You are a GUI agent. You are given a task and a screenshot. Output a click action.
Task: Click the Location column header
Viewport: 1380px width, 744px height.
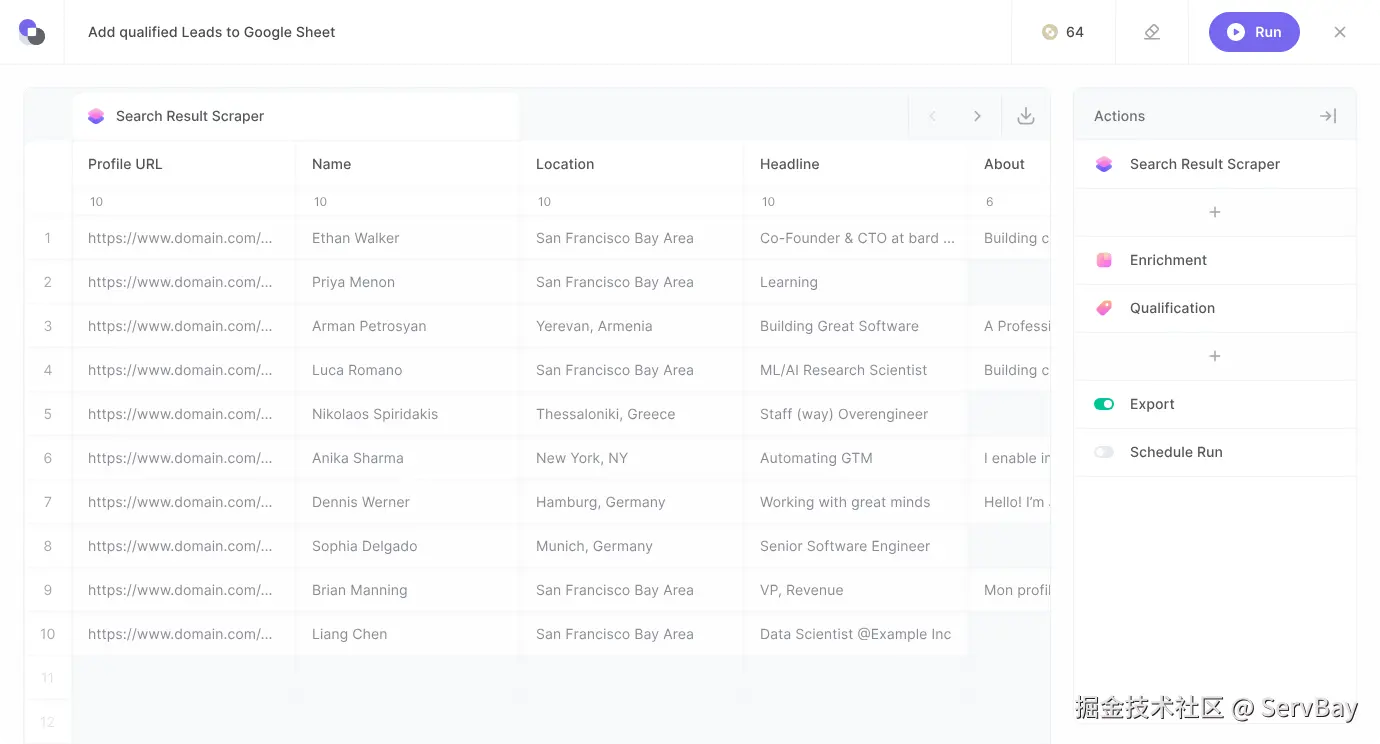click(632, 164)
